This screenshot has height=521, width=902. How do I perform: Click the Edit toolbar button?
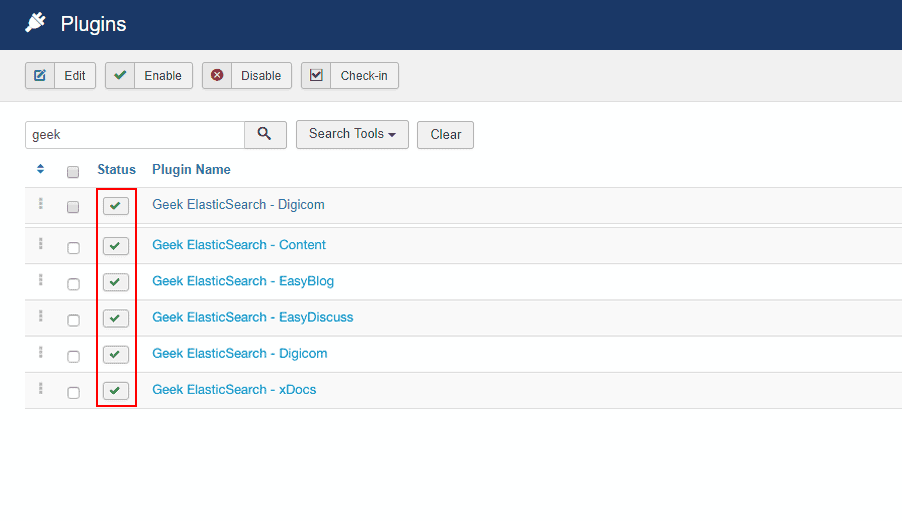(60, 76)
